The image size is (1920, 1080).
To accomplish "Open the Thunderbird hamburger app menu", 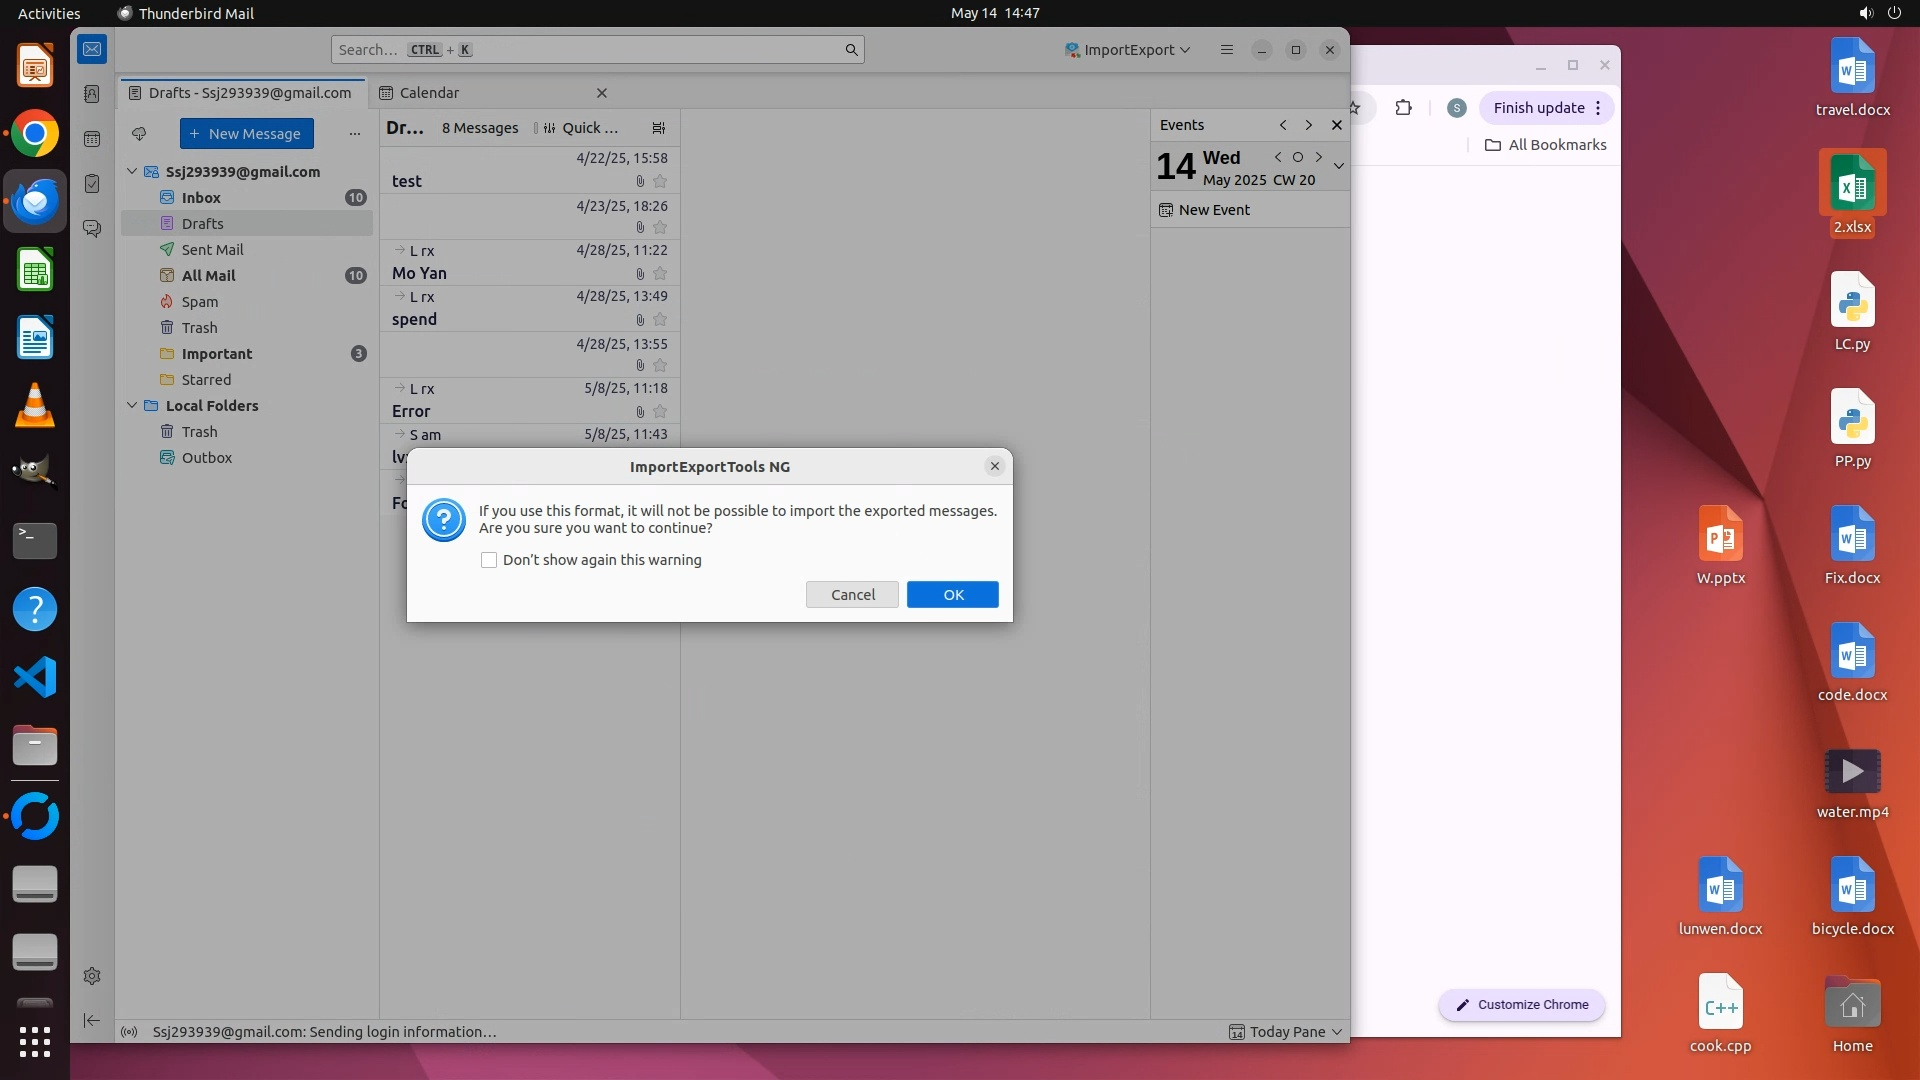I will pyautogui.click(x=1227, y=50).
